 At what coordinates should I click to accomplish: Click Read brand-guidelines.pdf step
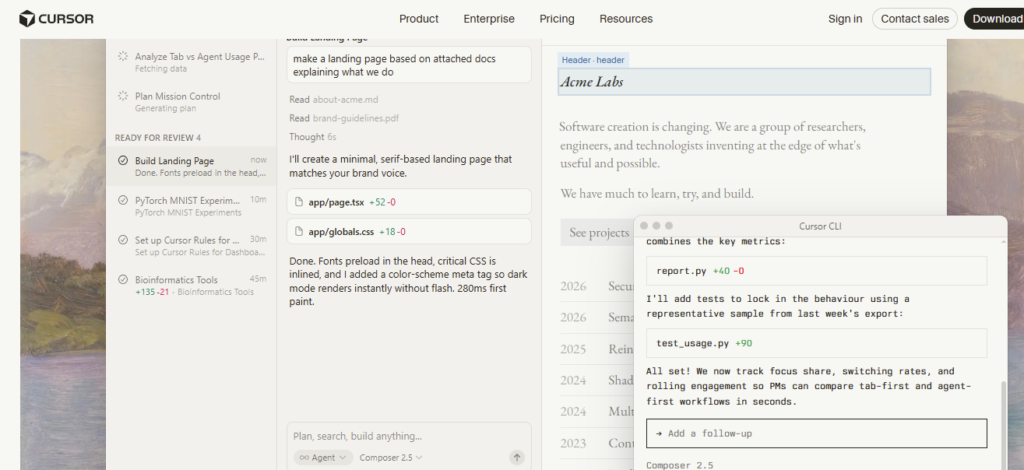(x=344, y=118)
